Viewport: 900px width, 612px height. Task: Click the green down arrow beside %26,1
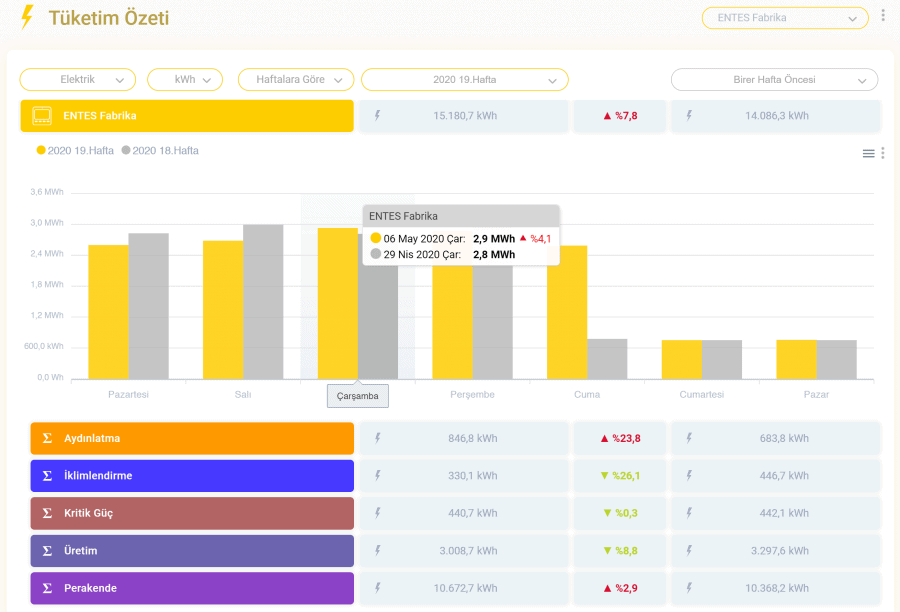[x=604, y=475]
